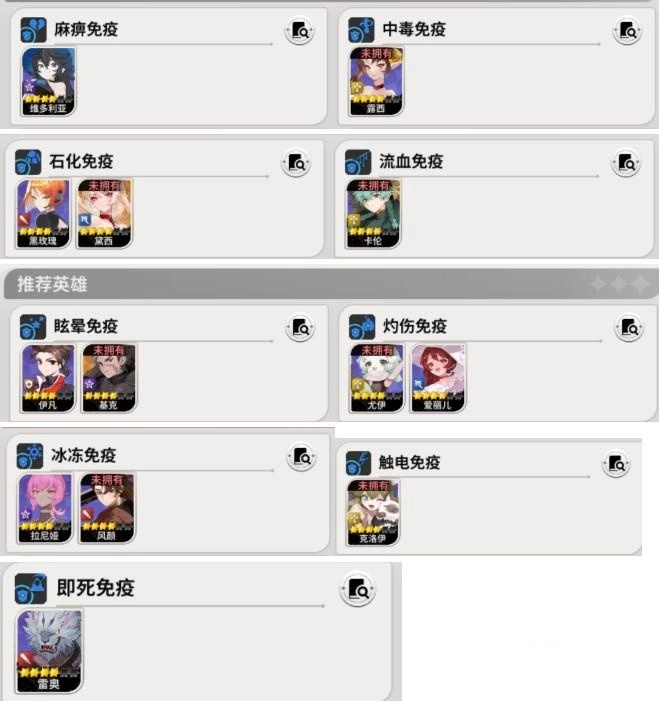
Task: Click the 推荐英雄 section header
Action: coord(52,284)
